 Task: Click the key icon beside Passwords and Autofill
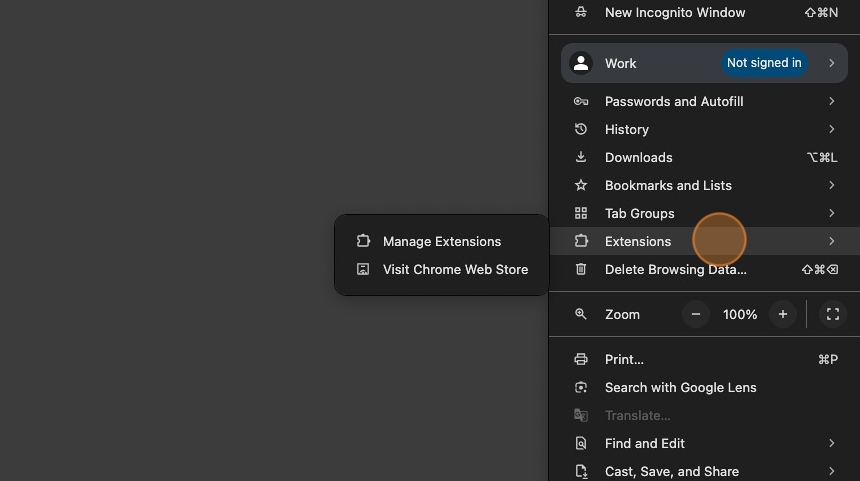581,101
